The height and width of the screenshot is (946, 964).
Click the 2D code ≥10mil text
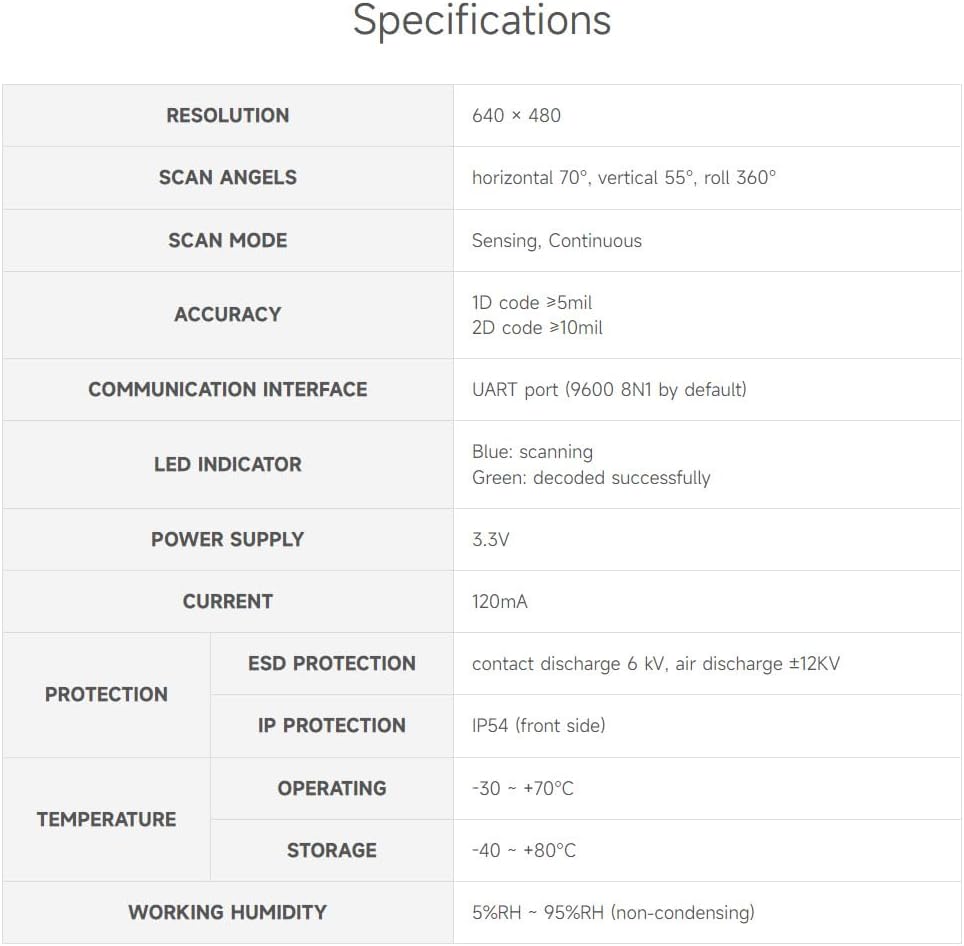[537, 328]
